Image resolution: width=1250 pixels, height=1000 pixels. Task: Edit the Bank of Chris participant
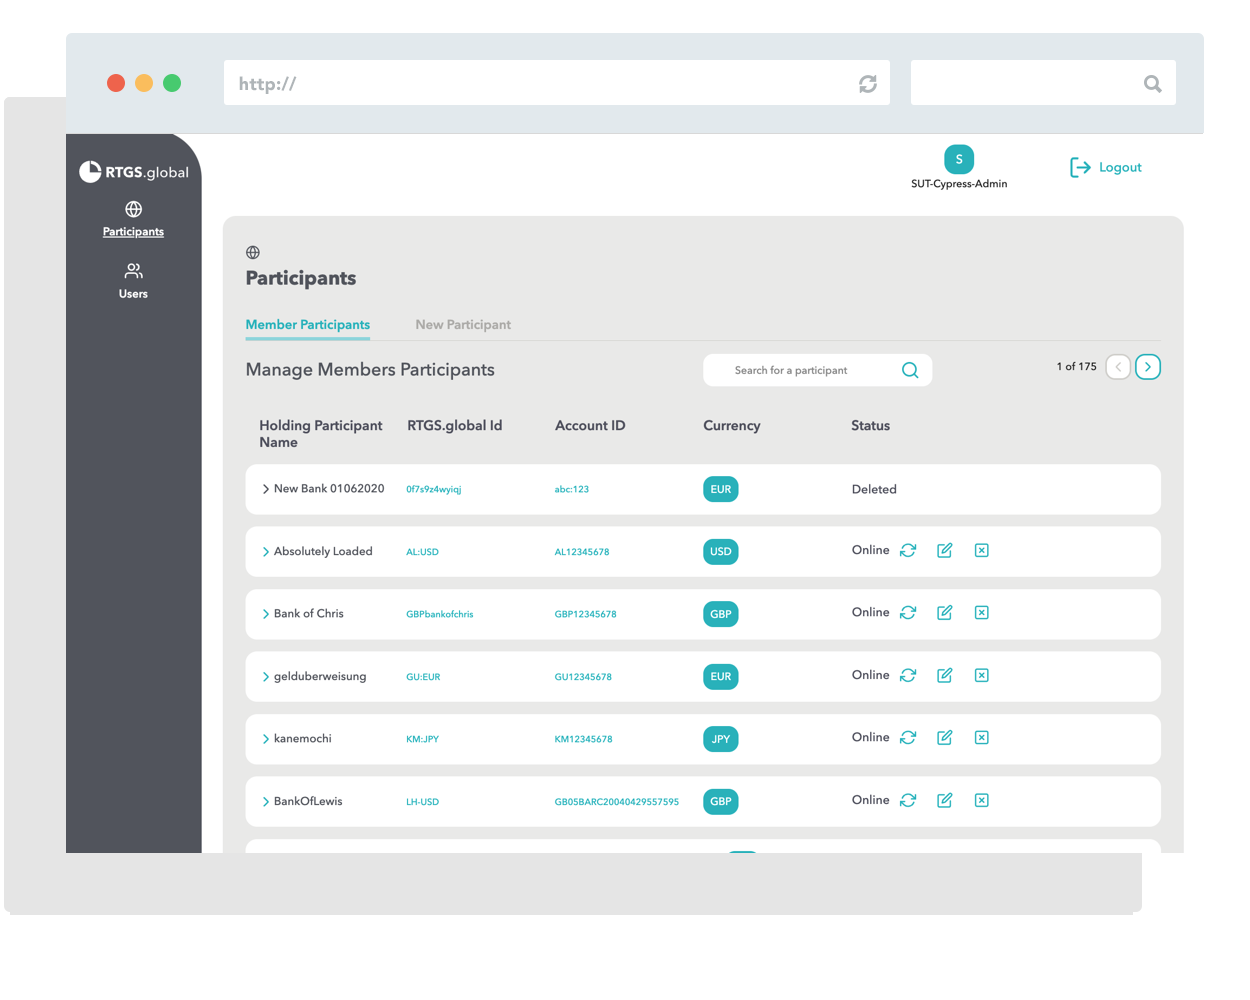(944, 612)
